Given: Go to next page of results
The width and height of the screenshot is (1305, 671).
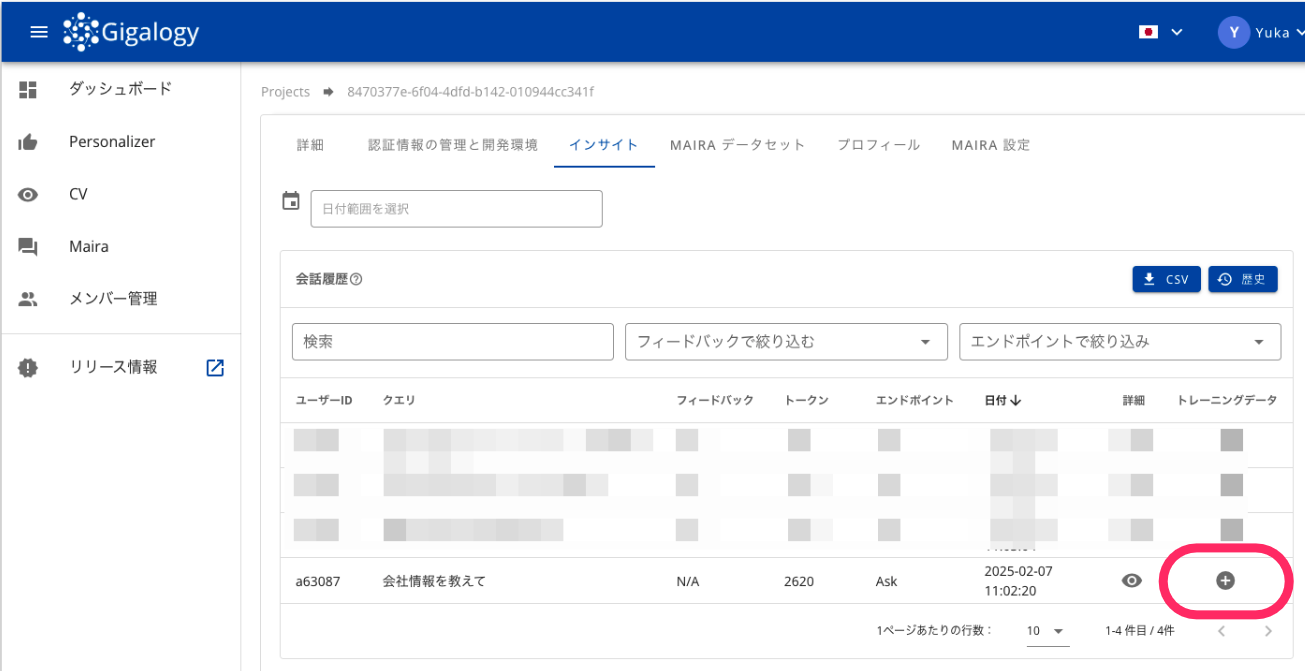Looking at the screenshot, I should [1268, 631].
